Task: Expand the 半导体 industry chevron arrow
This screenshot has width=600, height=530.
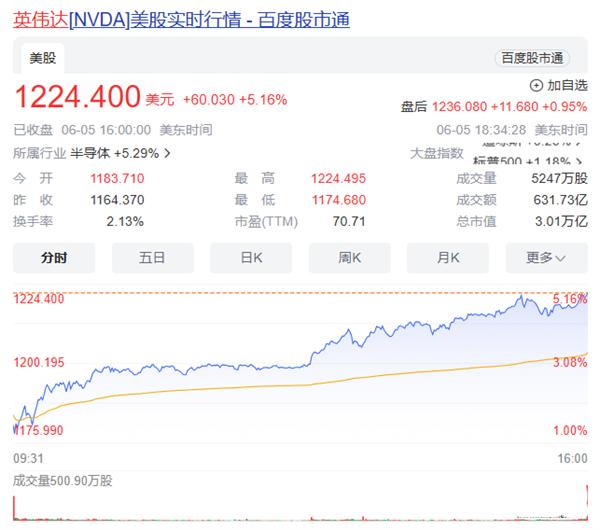Action: coord(167,153)
